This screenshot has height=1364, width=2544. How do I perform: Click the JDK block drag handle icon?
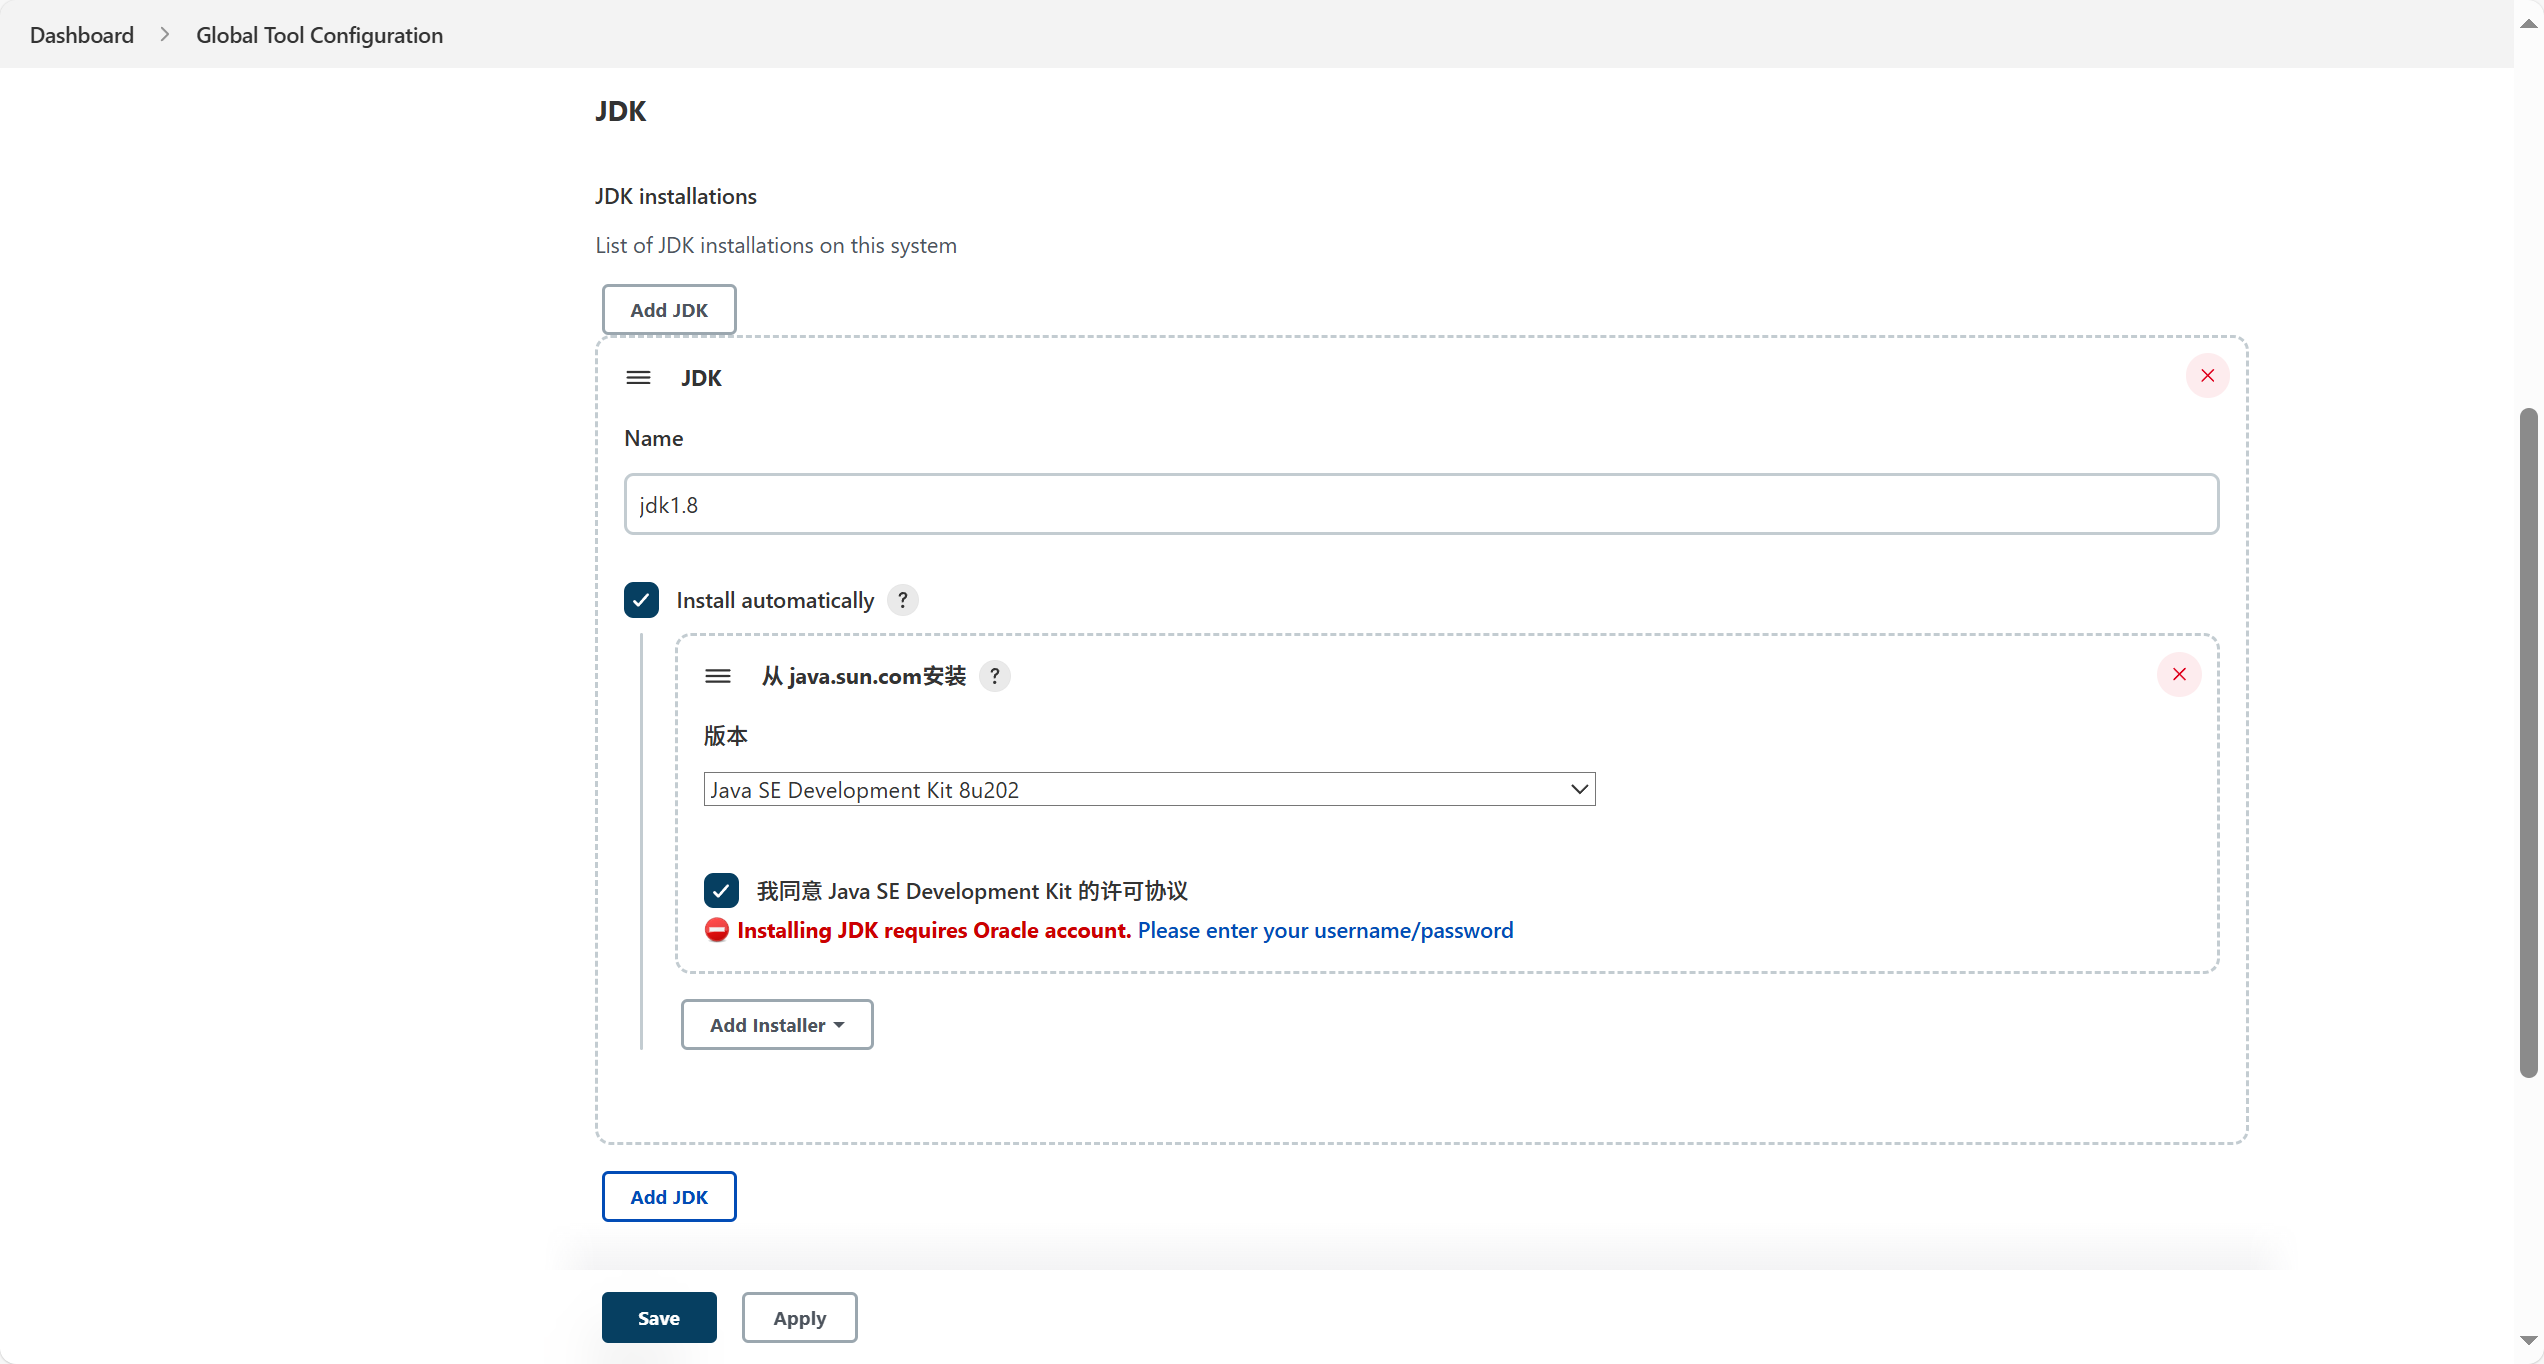click(x=638, y=378)
